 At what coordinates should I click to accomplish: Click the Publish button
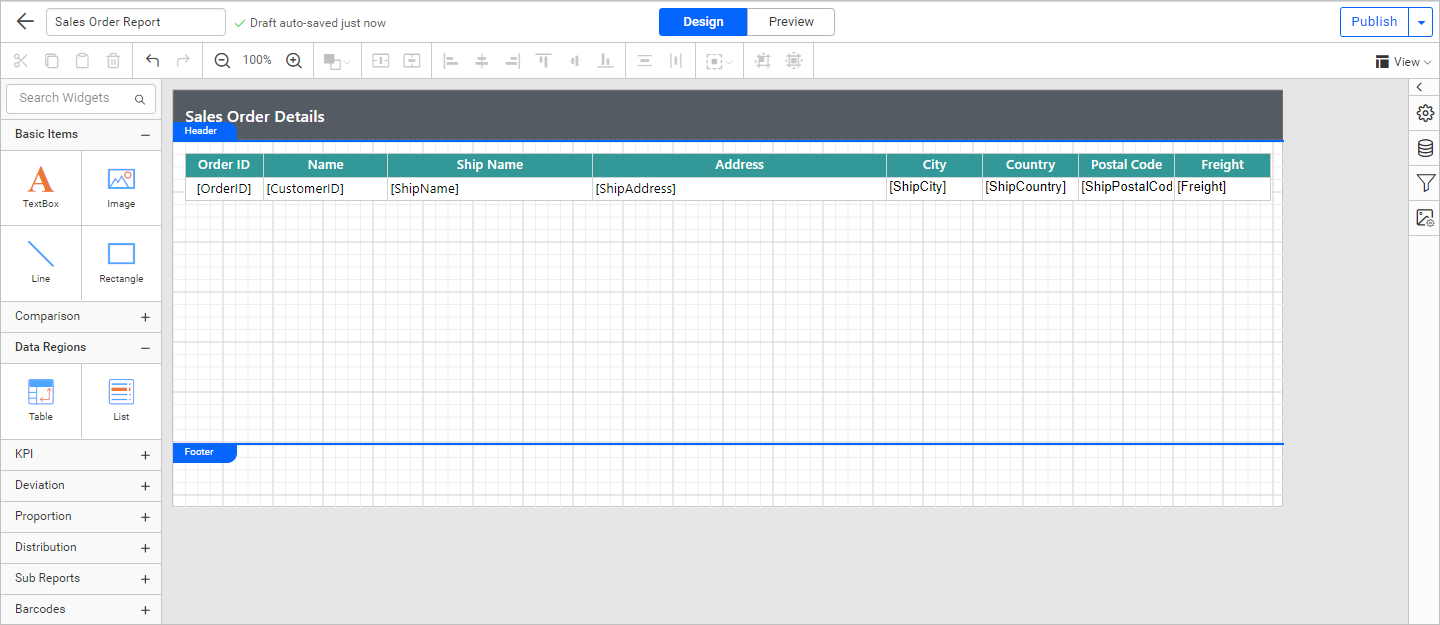tap(1373, 21)
